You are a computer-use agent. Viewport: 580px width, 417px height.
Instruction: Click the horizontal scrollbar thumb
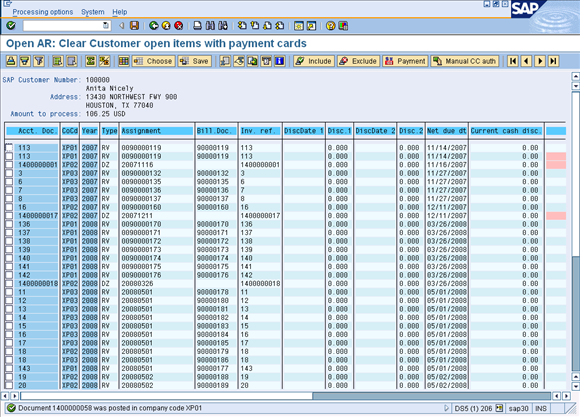431,396
